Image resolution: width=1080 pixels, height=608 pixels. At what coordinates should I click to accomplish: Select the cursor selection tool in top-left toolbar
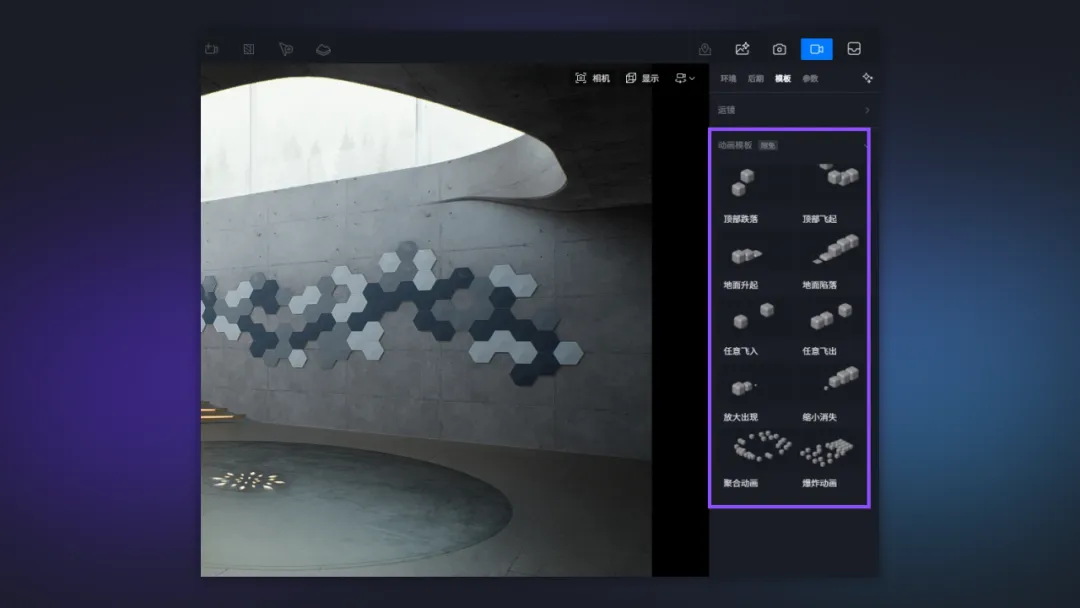tap(286, 49)
